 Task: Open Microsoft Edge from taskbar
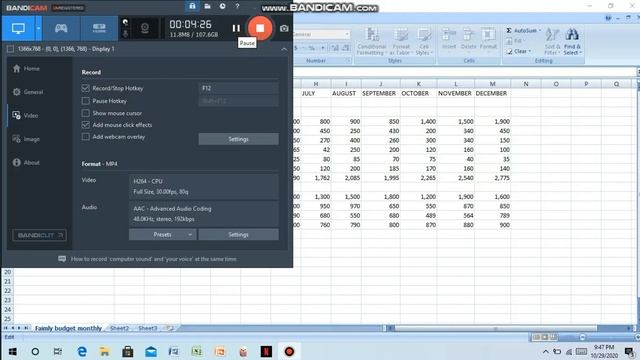tap(82, 351)
